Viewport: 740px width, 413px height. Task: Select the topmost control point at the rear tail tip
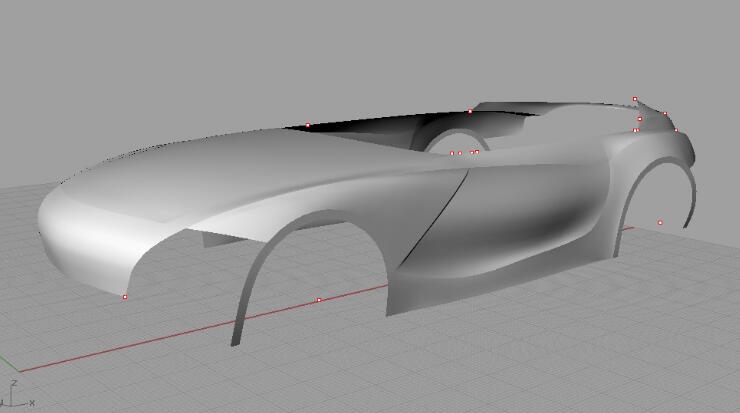(635, 99)
